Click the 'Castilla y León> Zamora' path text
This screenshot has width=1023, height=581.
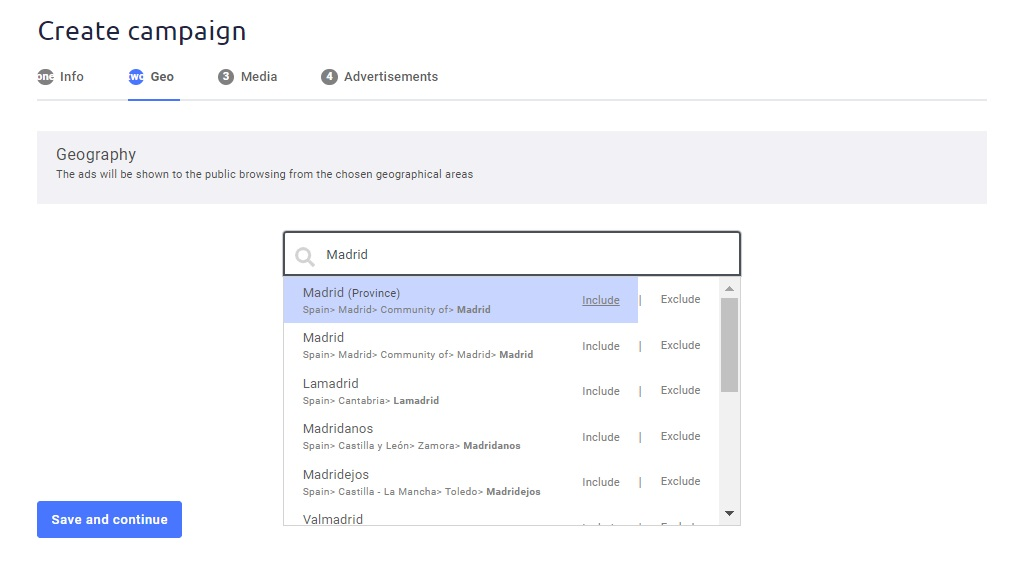coord(397,446)
